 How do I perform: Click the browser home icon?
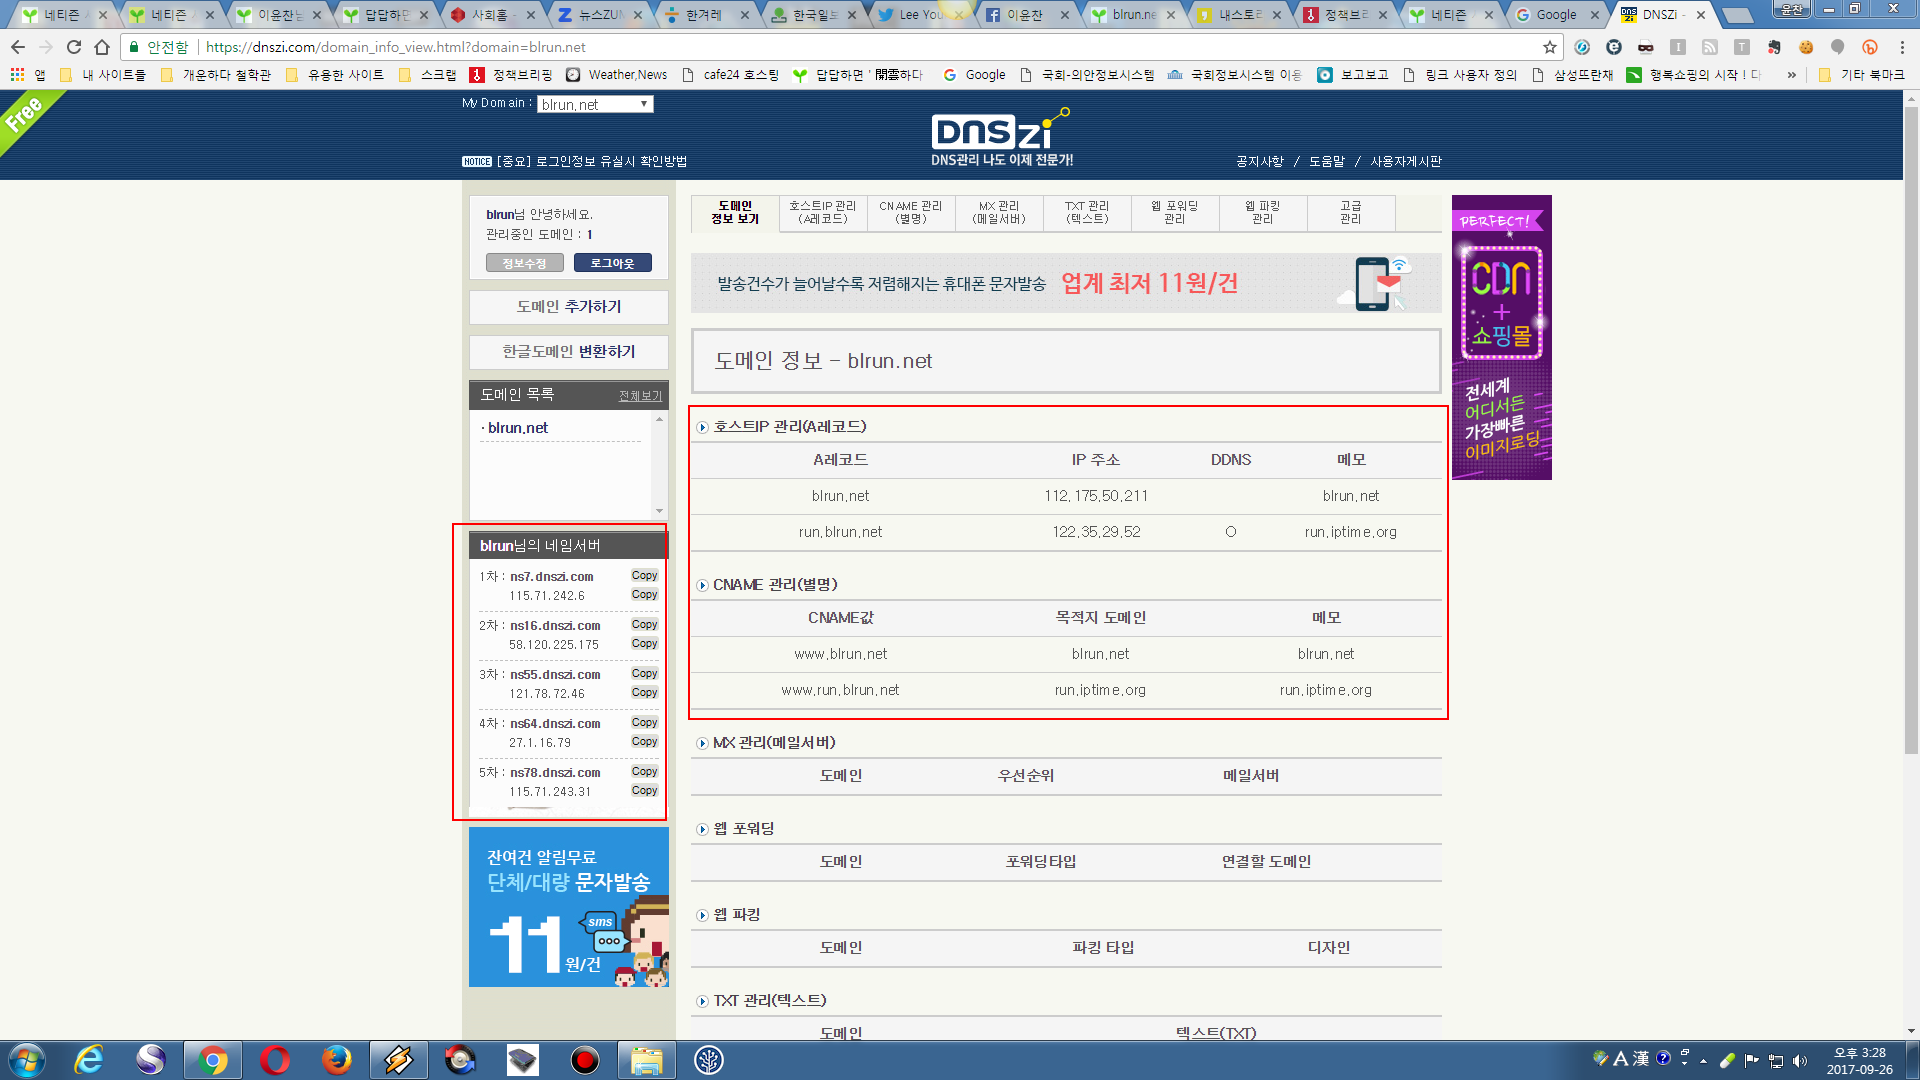click(102, 47)
